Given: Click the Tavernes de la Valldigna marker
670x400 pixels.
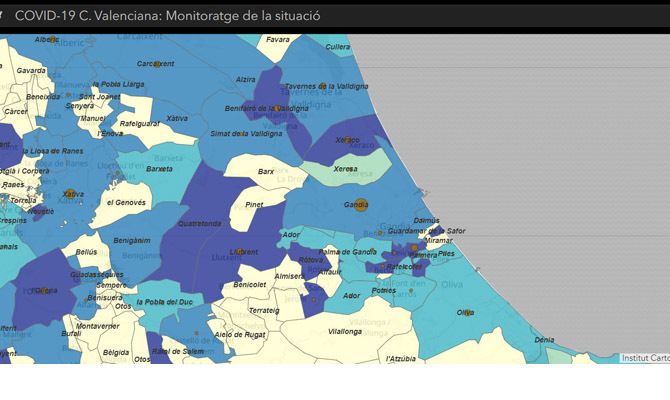Looking at the screenshot, I should click(323, 86).
